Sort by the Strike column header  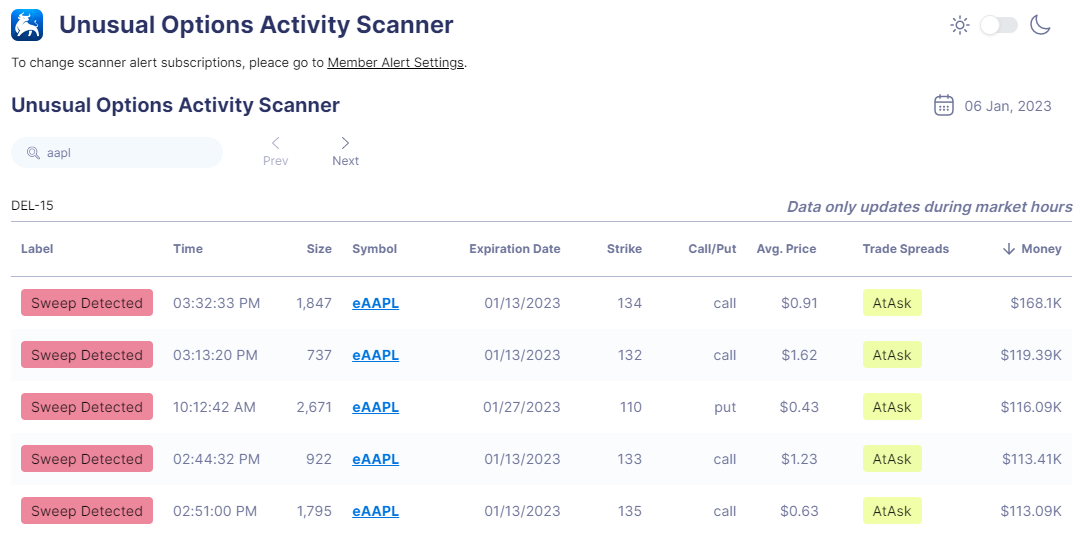pos(624,249)
